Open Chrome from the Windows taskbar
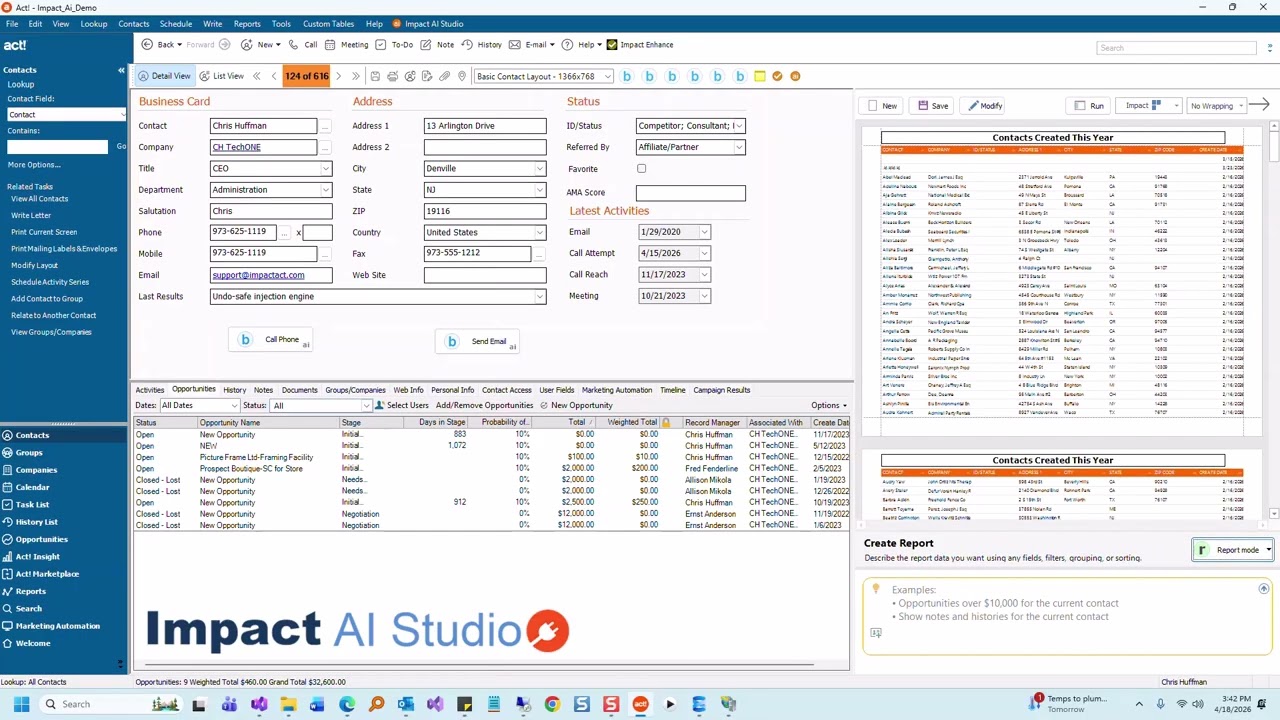Viewport: 1280px width, 720px height. point(552,704)
